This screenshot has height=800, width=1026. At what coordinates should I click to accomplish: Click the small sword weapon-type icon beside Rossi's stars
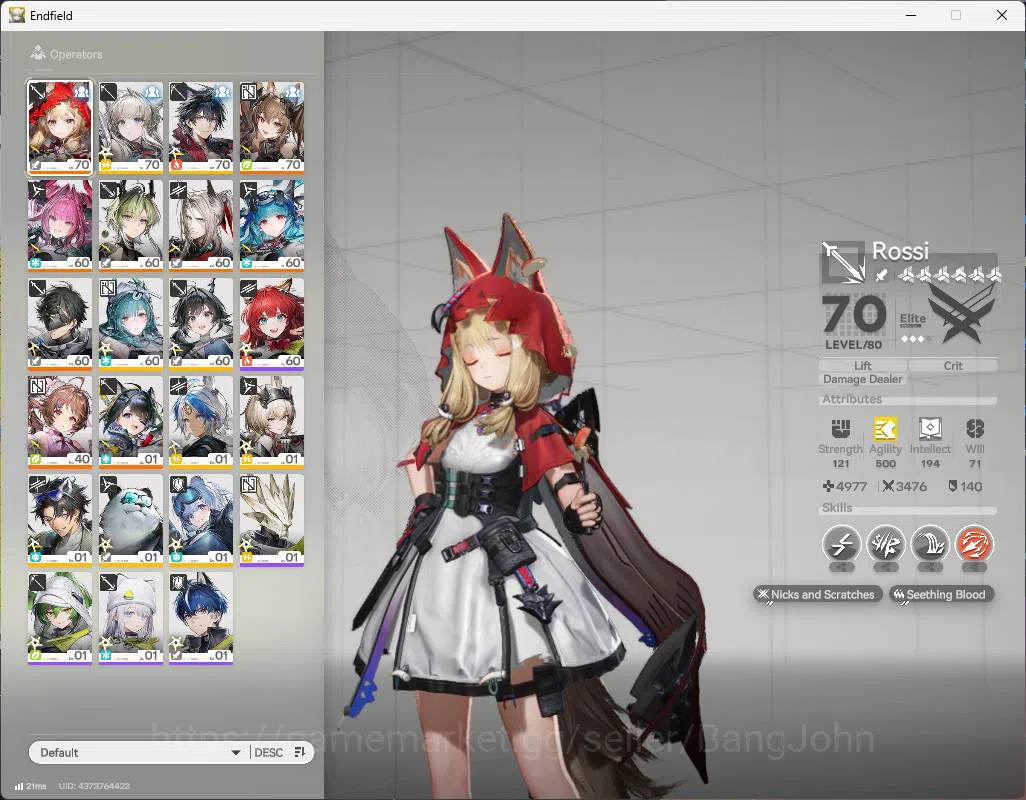click(881, 275)
